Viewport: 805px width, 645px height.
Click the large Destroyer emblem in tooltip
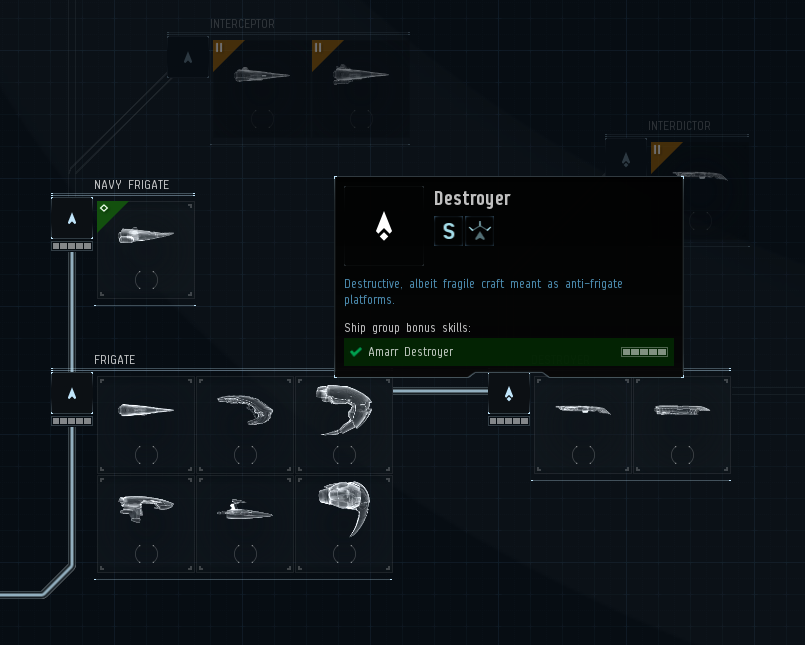pos(384,226)
